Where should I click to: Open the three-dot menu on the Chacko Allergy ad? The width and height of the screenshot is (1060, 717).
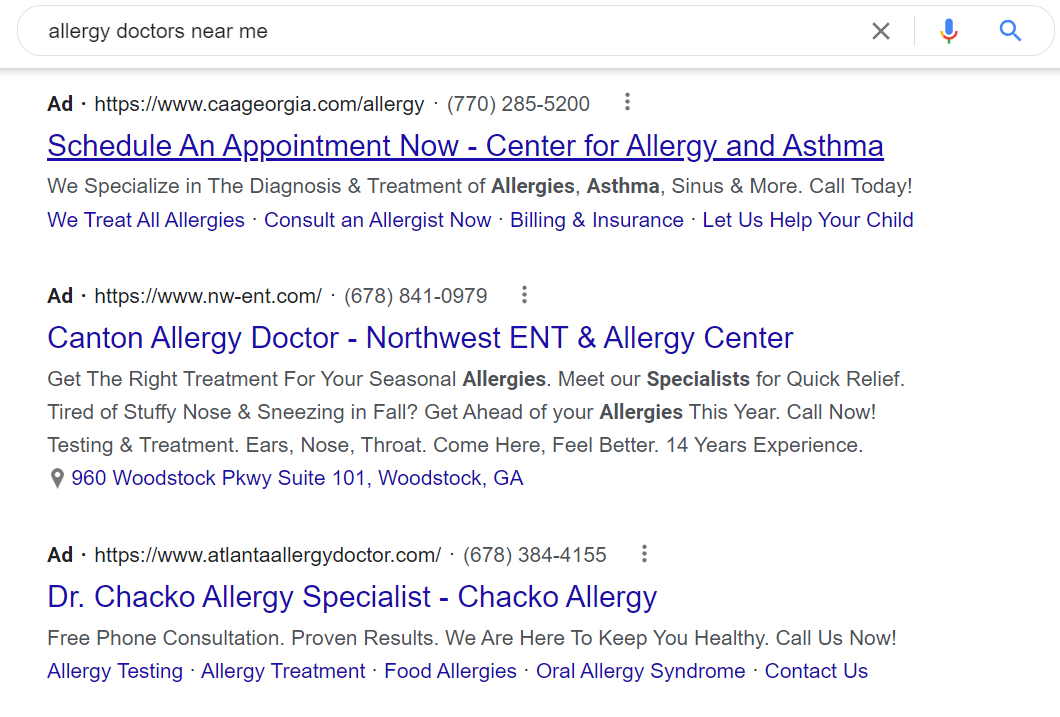[644, 553]
